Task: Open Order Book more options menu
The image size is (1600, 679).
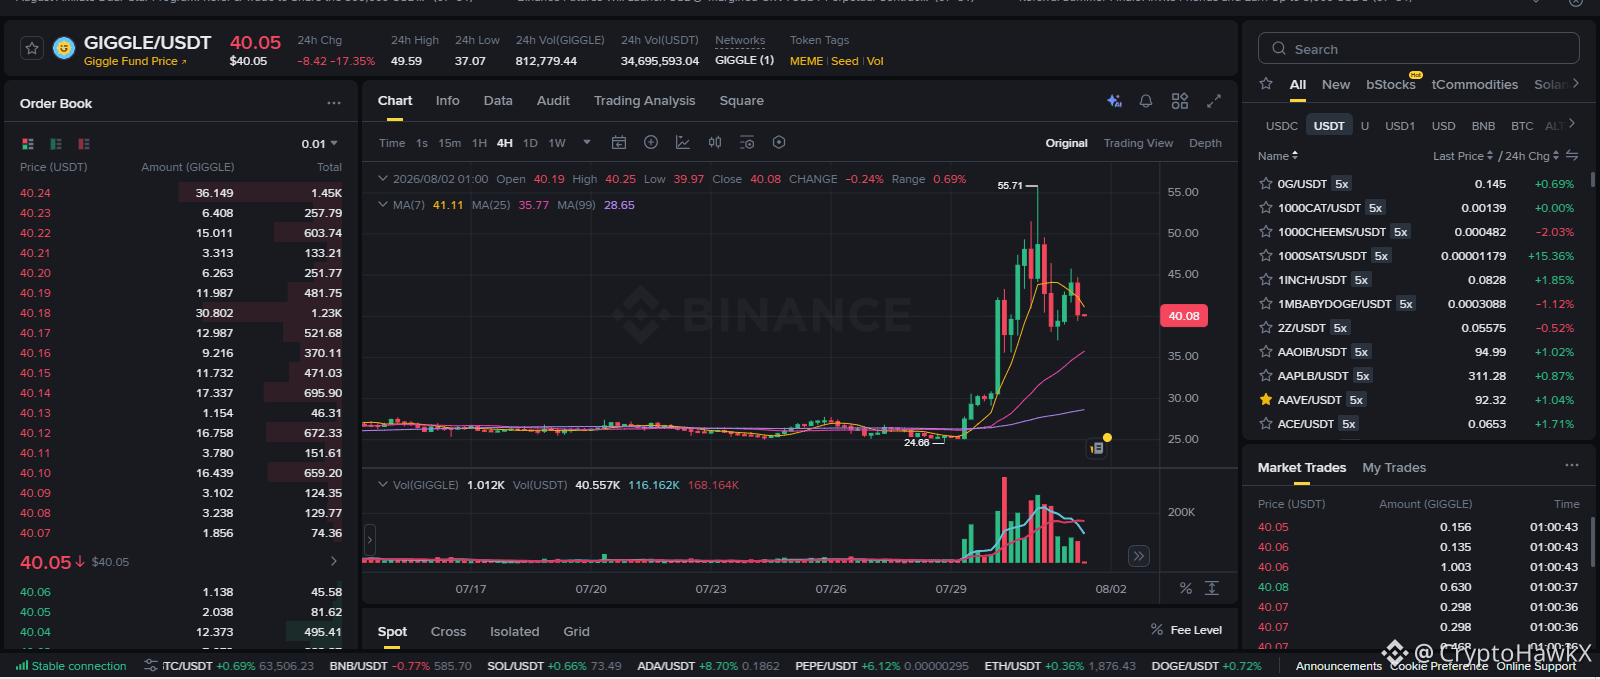Action: click(334, 103)
